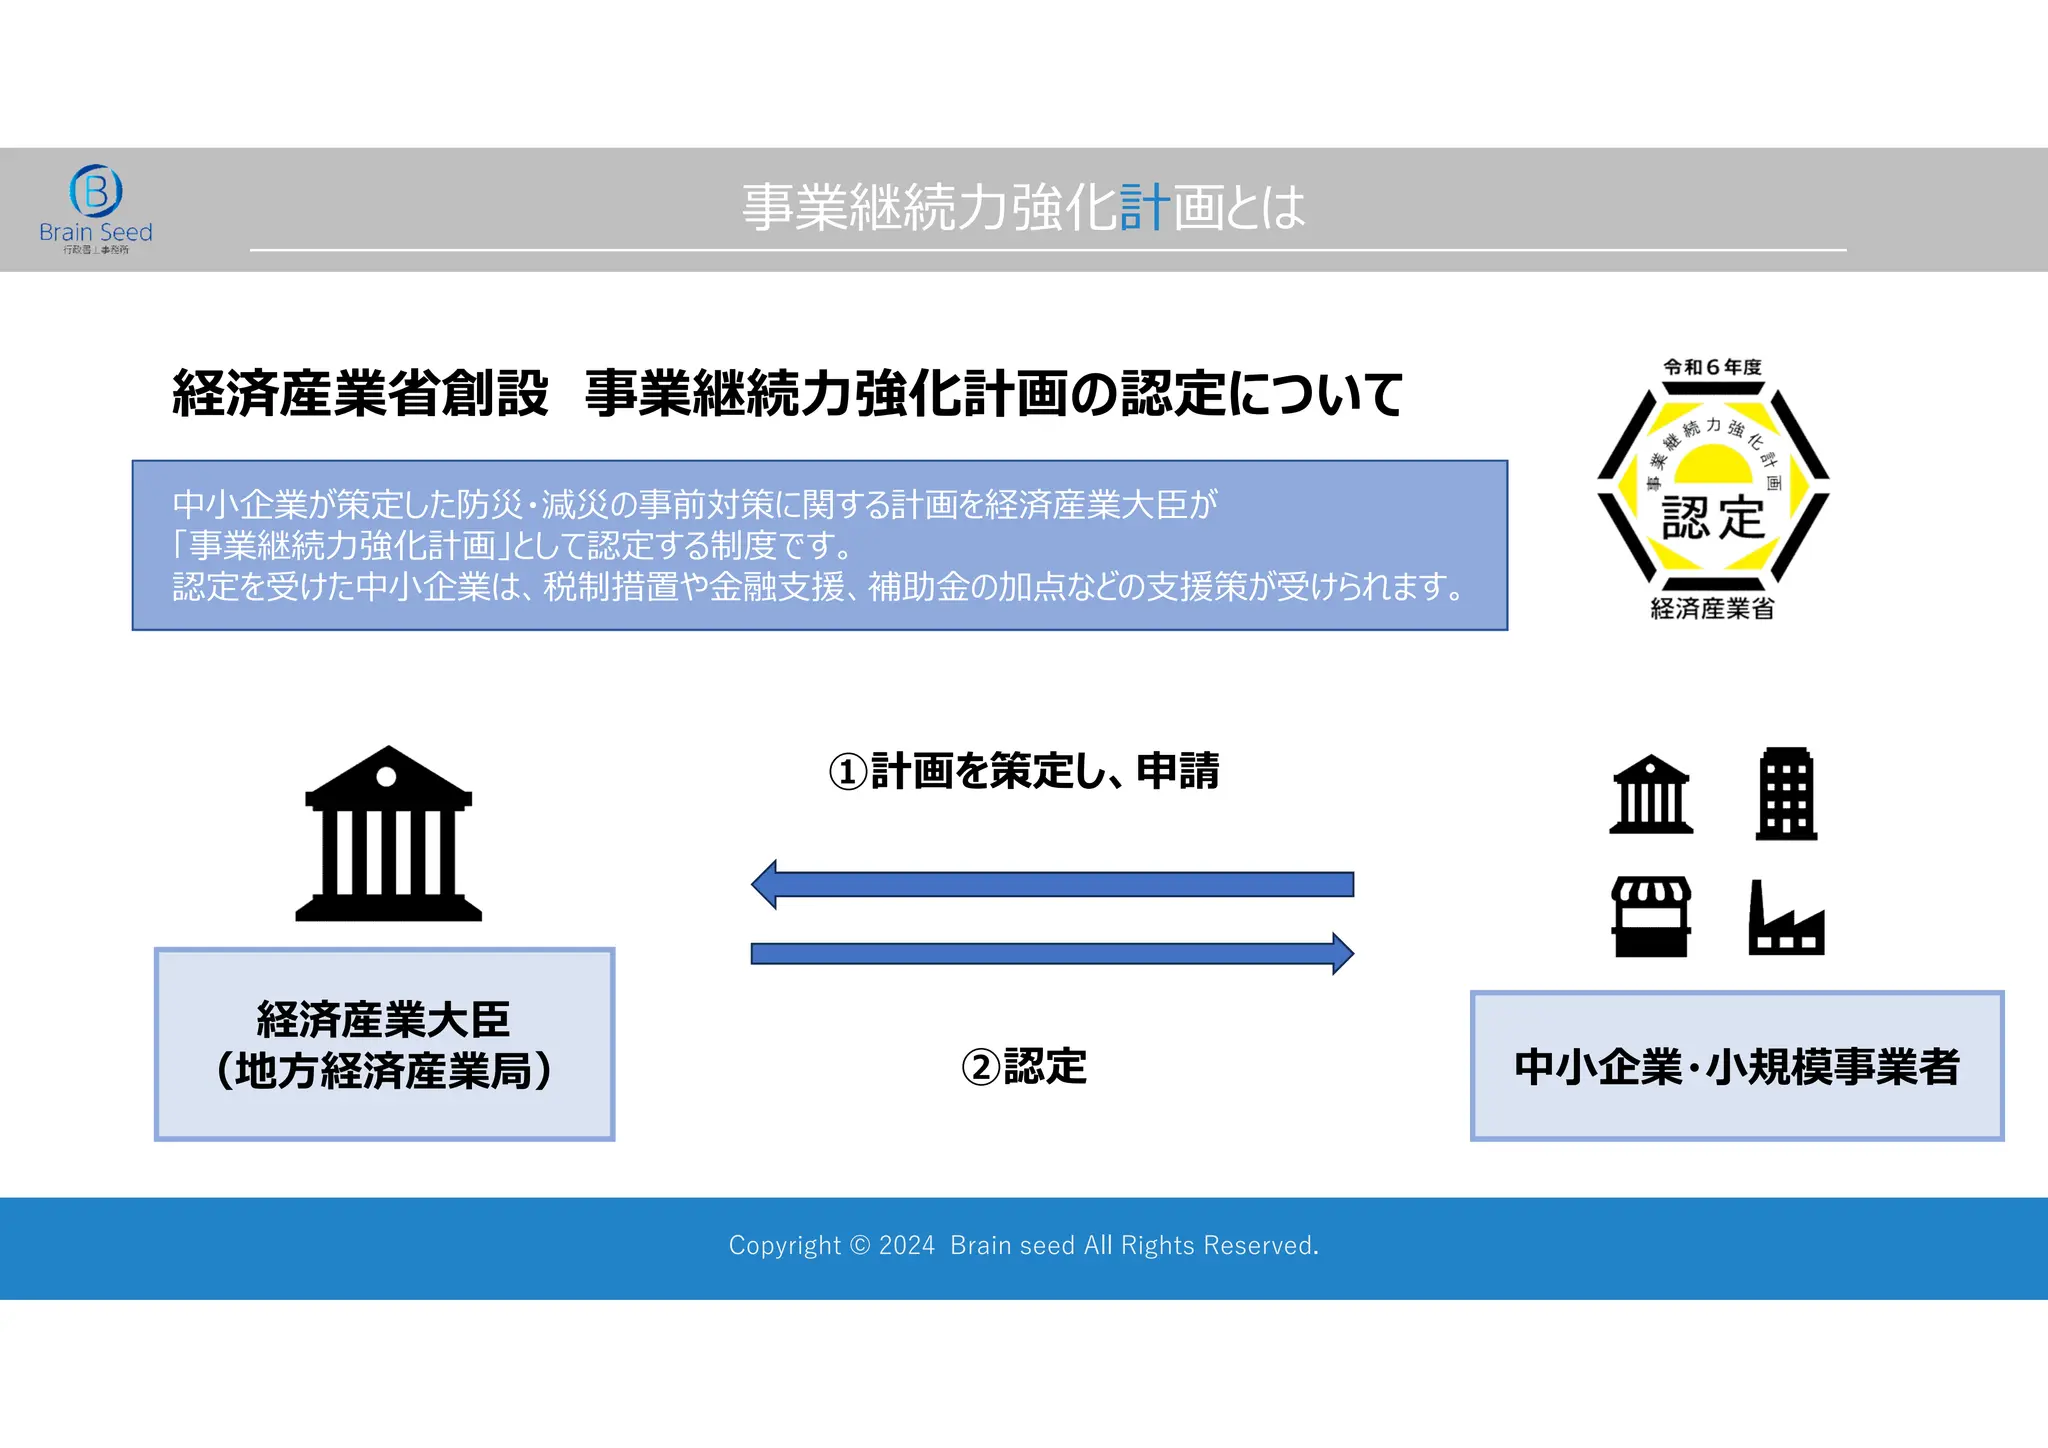Click the 経済産業省 caption below badge
The height and width of the screenshot is (1448, 2048).
1712,608
